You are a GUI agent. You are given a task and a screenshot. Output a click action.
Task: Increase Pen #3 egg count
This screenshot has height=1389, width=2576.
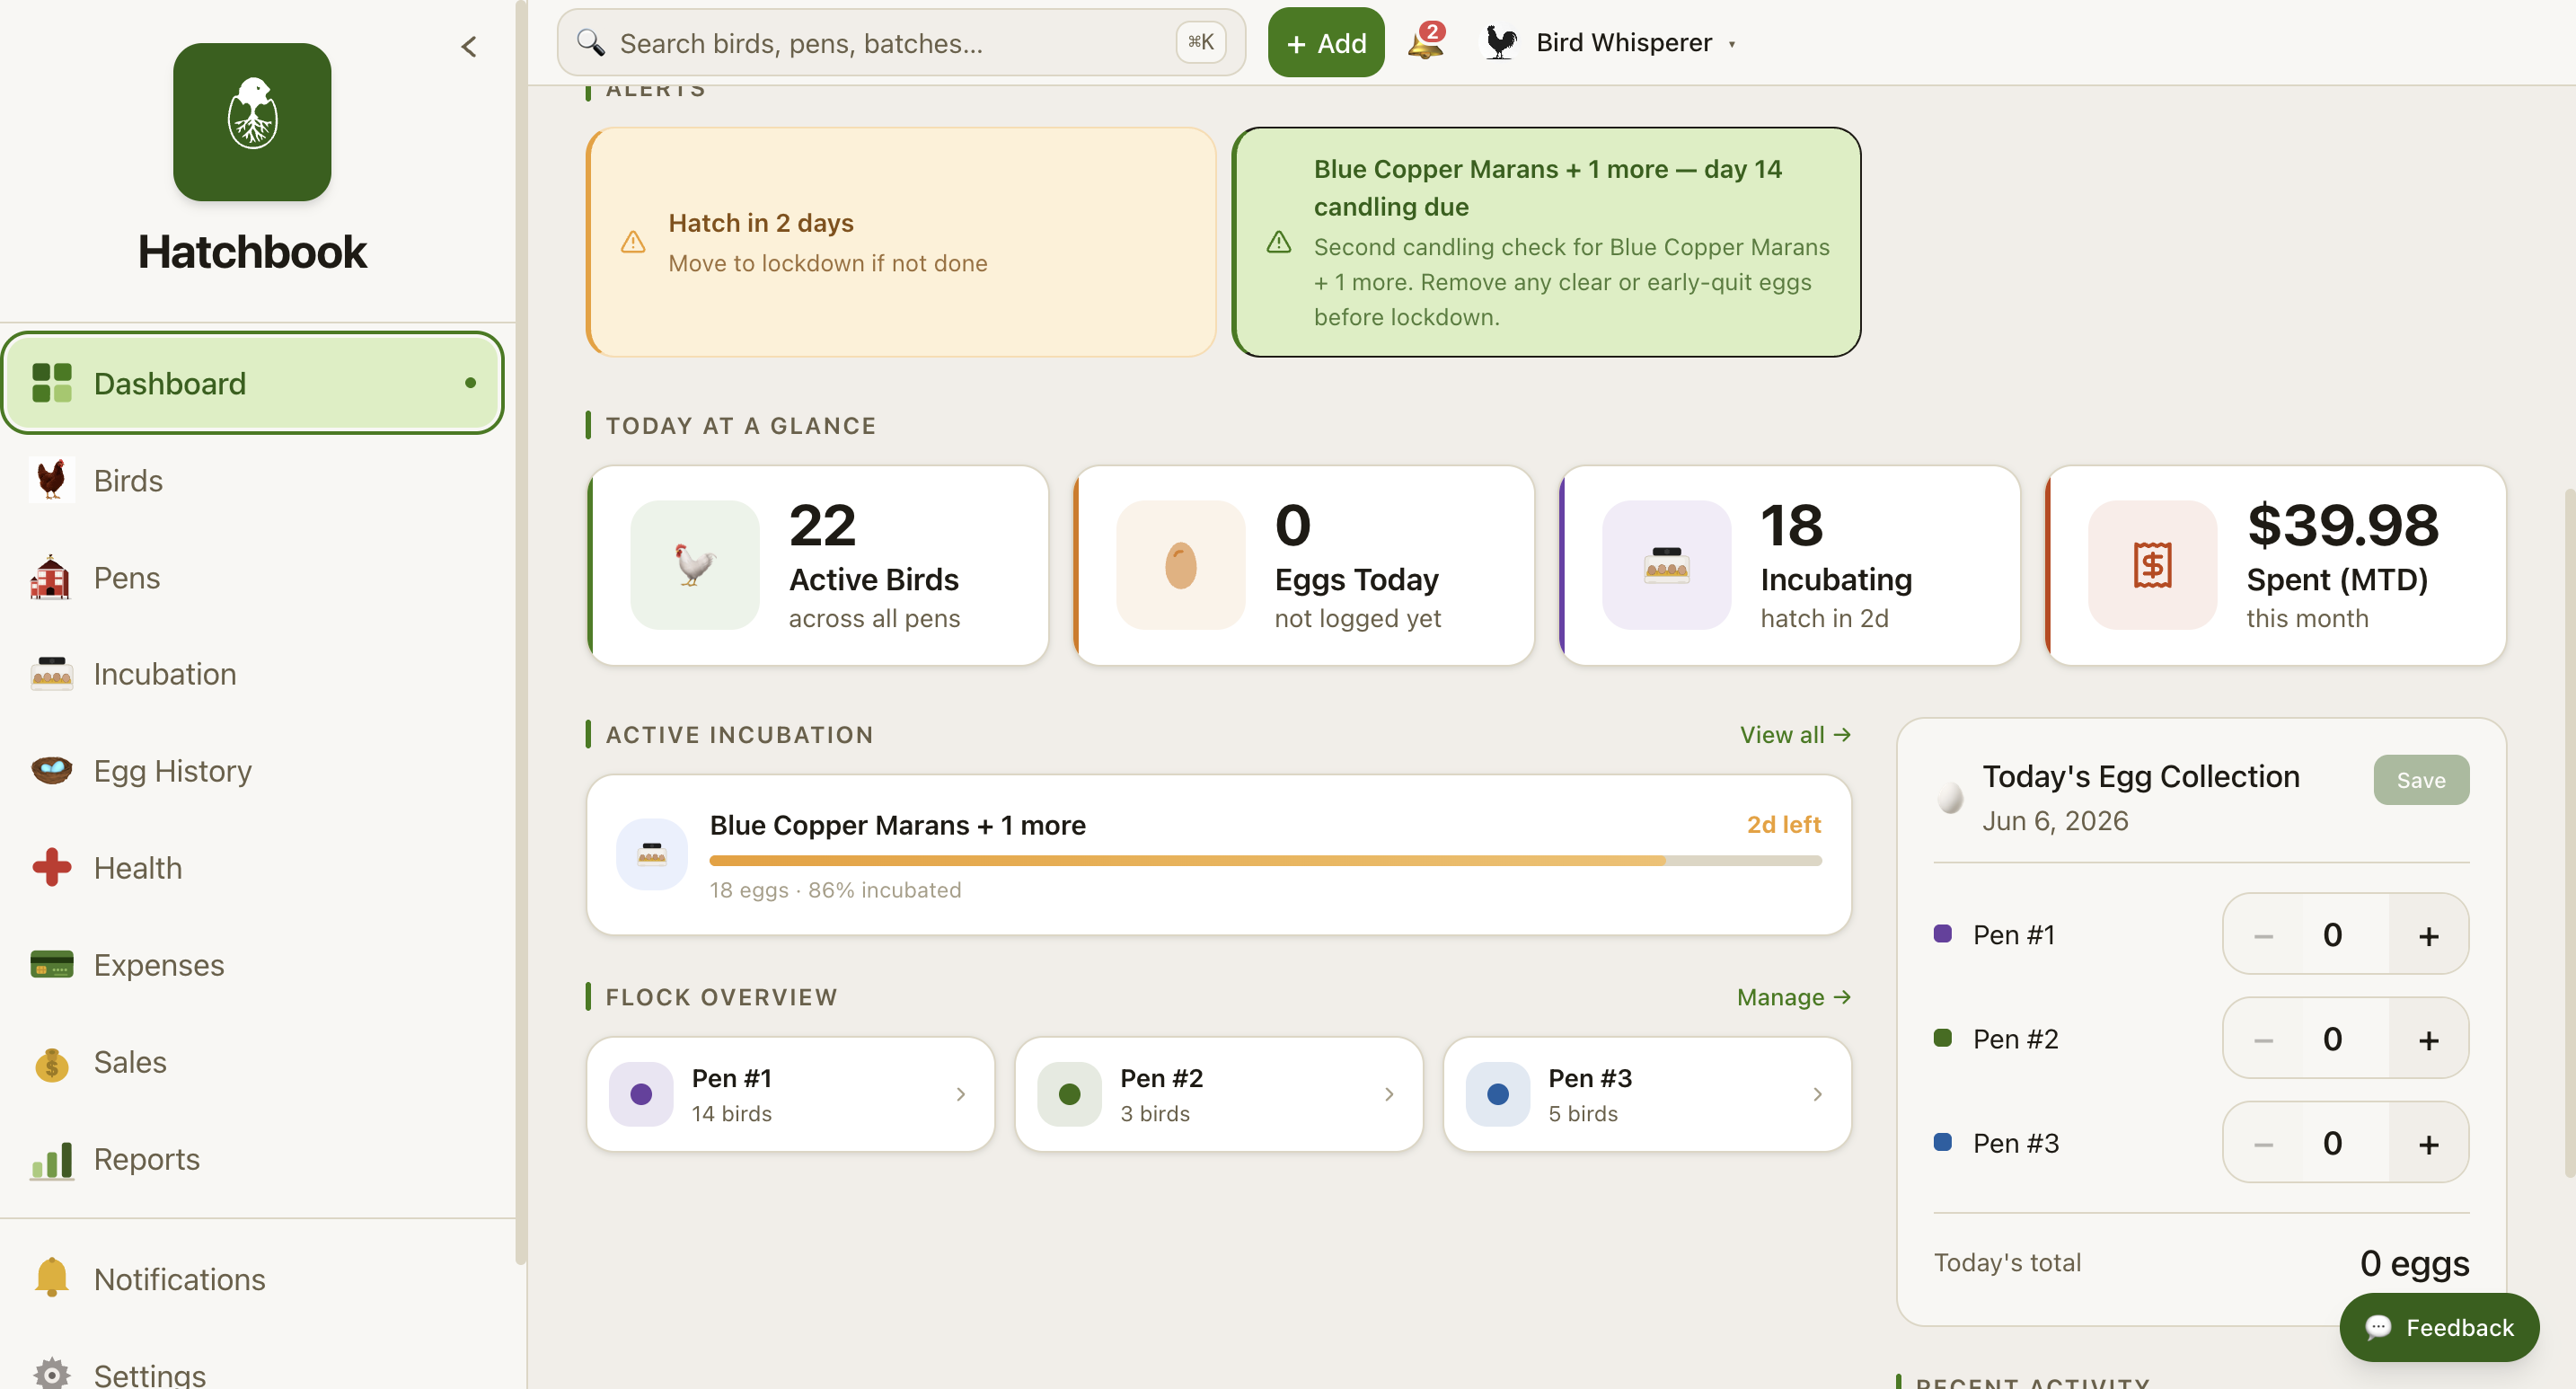click(x=2429, y=1143)
